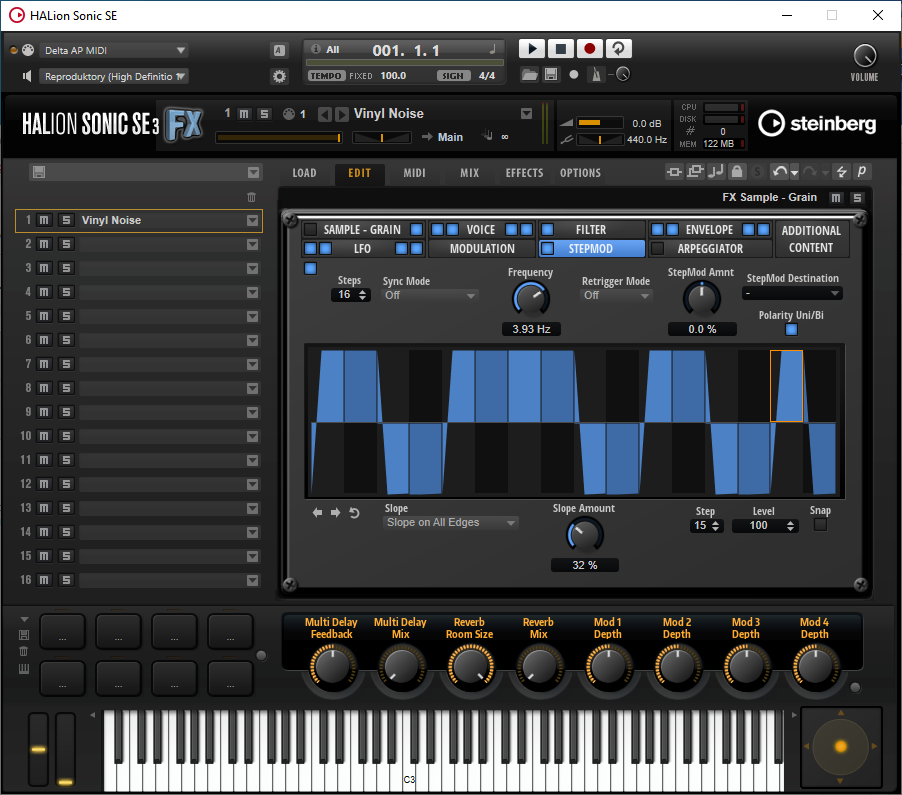This screenshot has width=902, height=795.
Task: Click the trash icon beside the trigger pads
Action: pyautogui.click(x=24, y=651)
